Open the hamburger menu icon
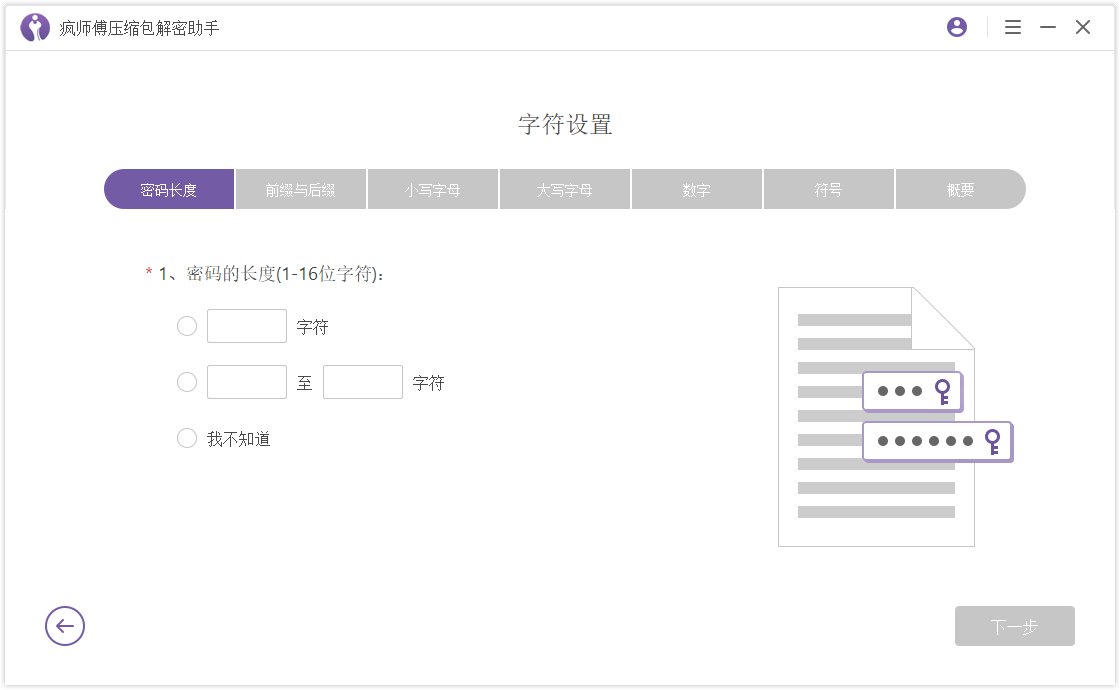This screenshot has height=690, width=1120. 1013,27
